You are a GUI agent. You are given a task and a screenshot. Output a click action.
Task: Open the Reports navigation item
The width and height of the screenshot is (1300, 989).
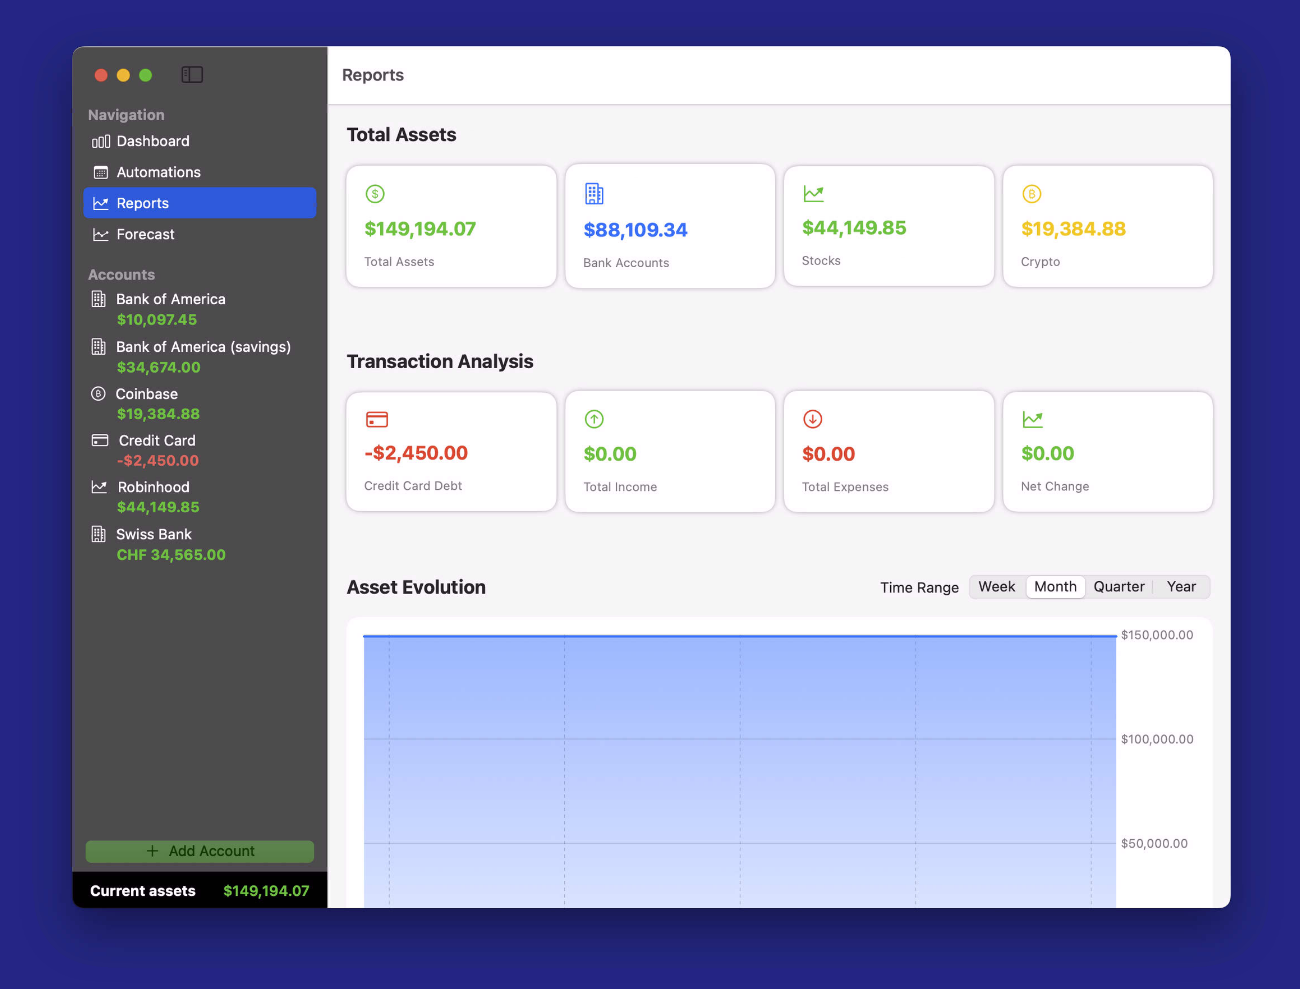[200, 203]
